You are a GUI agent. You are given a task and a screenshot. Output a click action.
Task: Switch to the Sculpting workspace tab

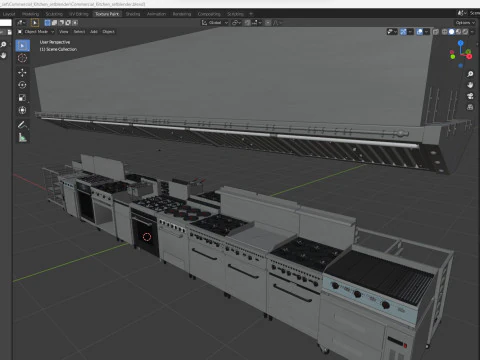pos(54,14)
